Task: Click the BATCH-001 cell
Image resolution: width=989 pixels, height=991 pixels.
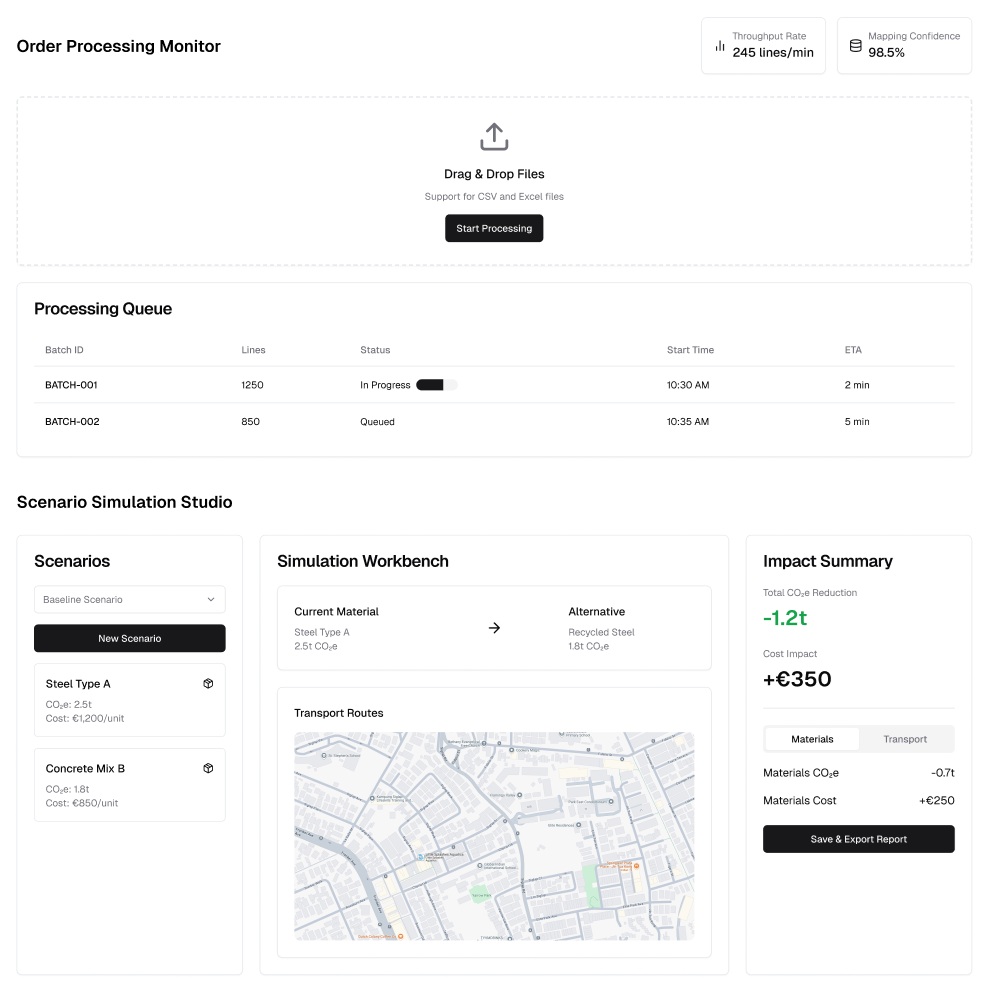Action: click(x=71, y=385)
